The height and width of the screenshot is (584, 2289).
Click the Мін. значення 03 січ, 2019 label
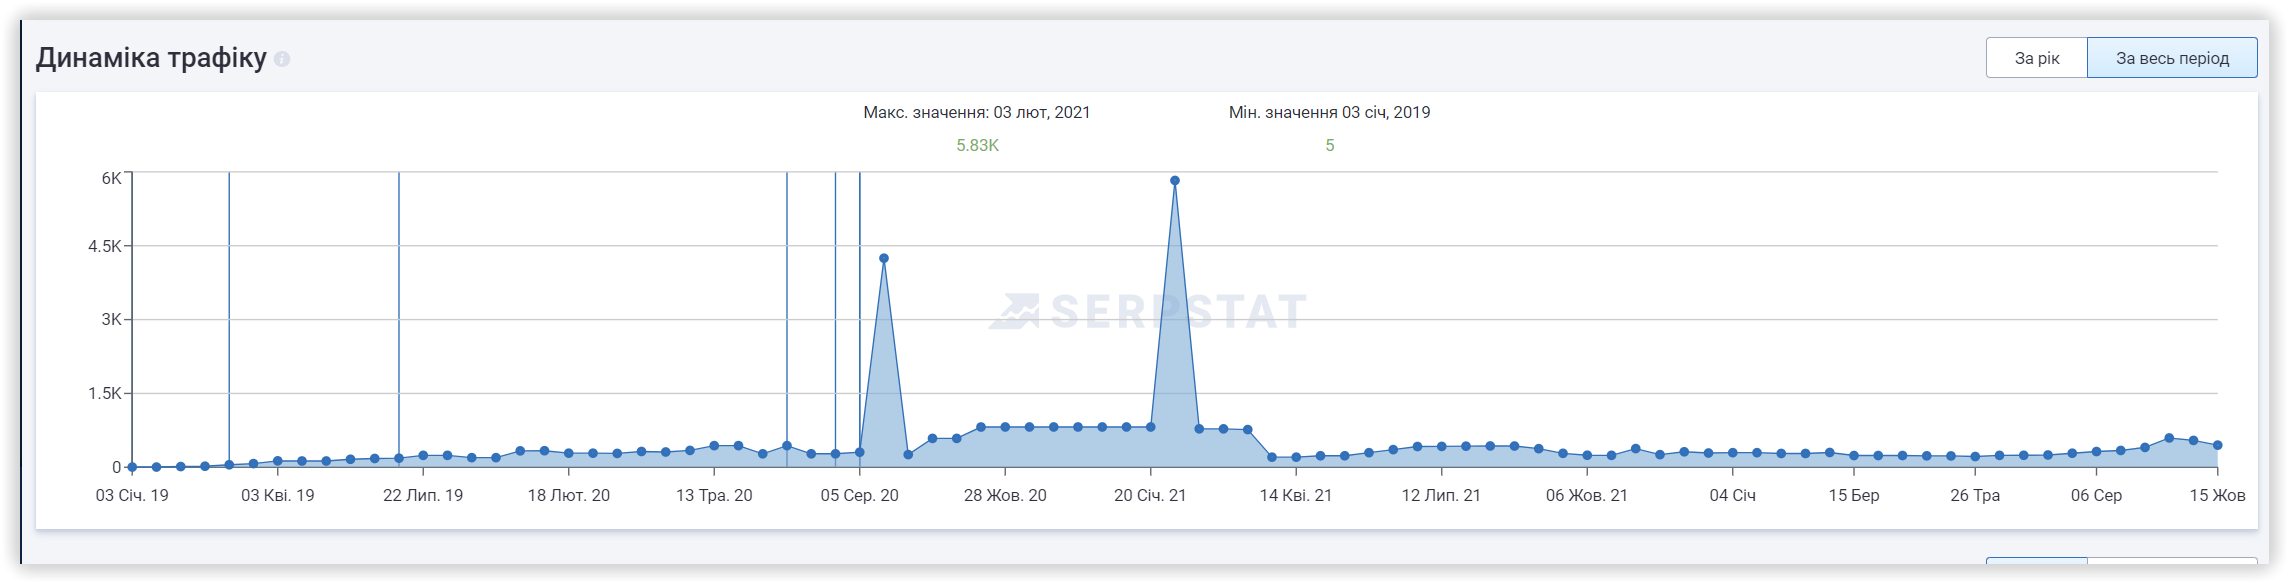pyautogui.click(x=1329, y=112)
